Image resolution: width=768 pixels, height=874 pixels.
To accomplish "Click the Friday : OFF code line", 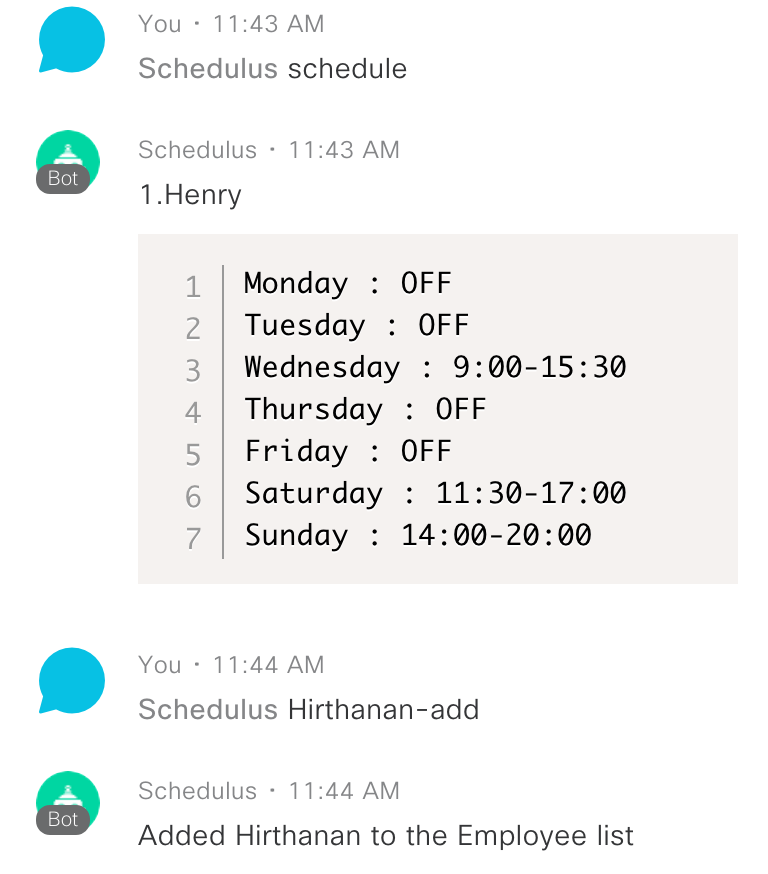I will click(348, 451).
